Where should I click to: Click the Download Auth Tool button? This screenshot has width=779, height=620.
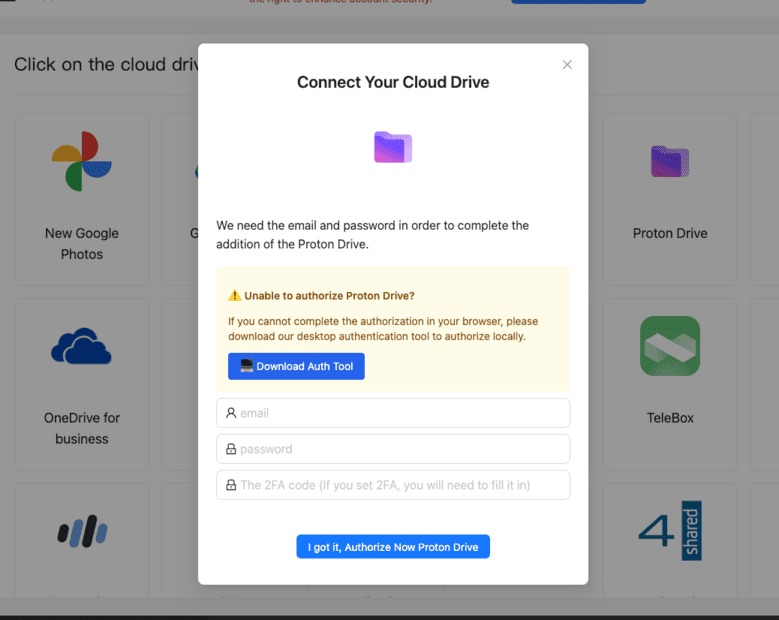click(296, 366)
